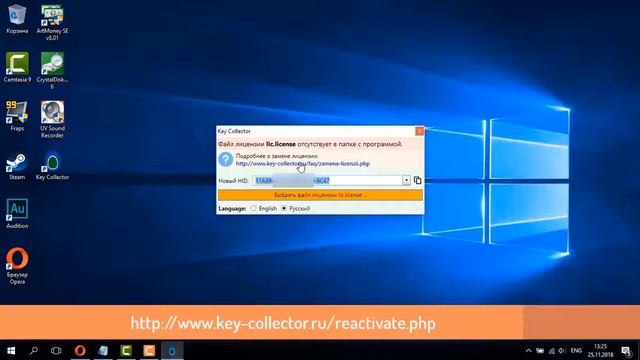Screen dimensions: 640x360
Task: Open Opera browser desktop shortcut
Action: coord(17,266)
